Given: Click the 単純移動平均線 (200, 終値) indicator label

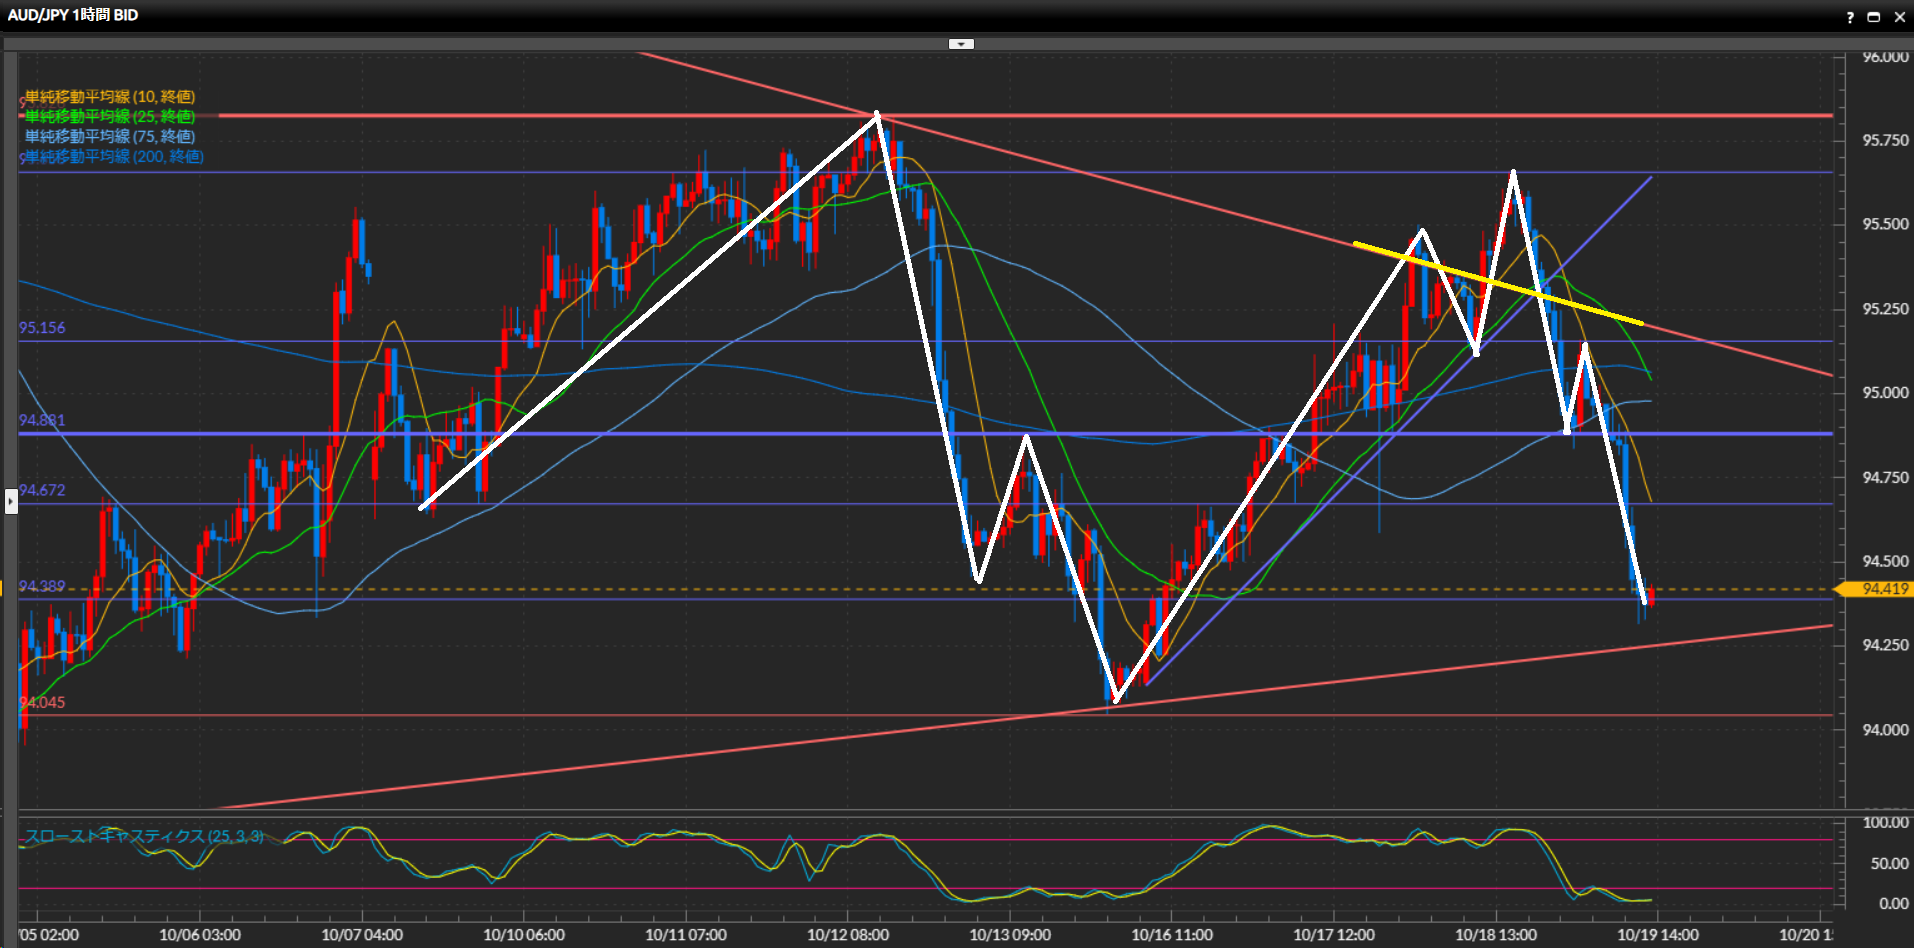Looking at the screenshot, I should pyautogui.click(x=114, y=157).
